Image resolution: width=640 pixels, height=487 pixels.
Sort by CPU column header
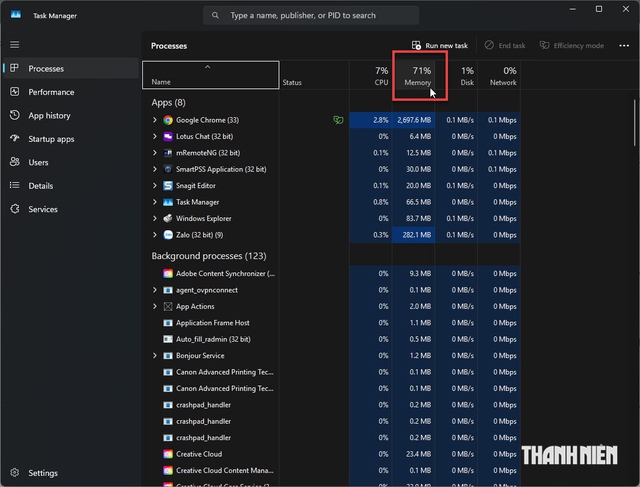click(371, 75)
